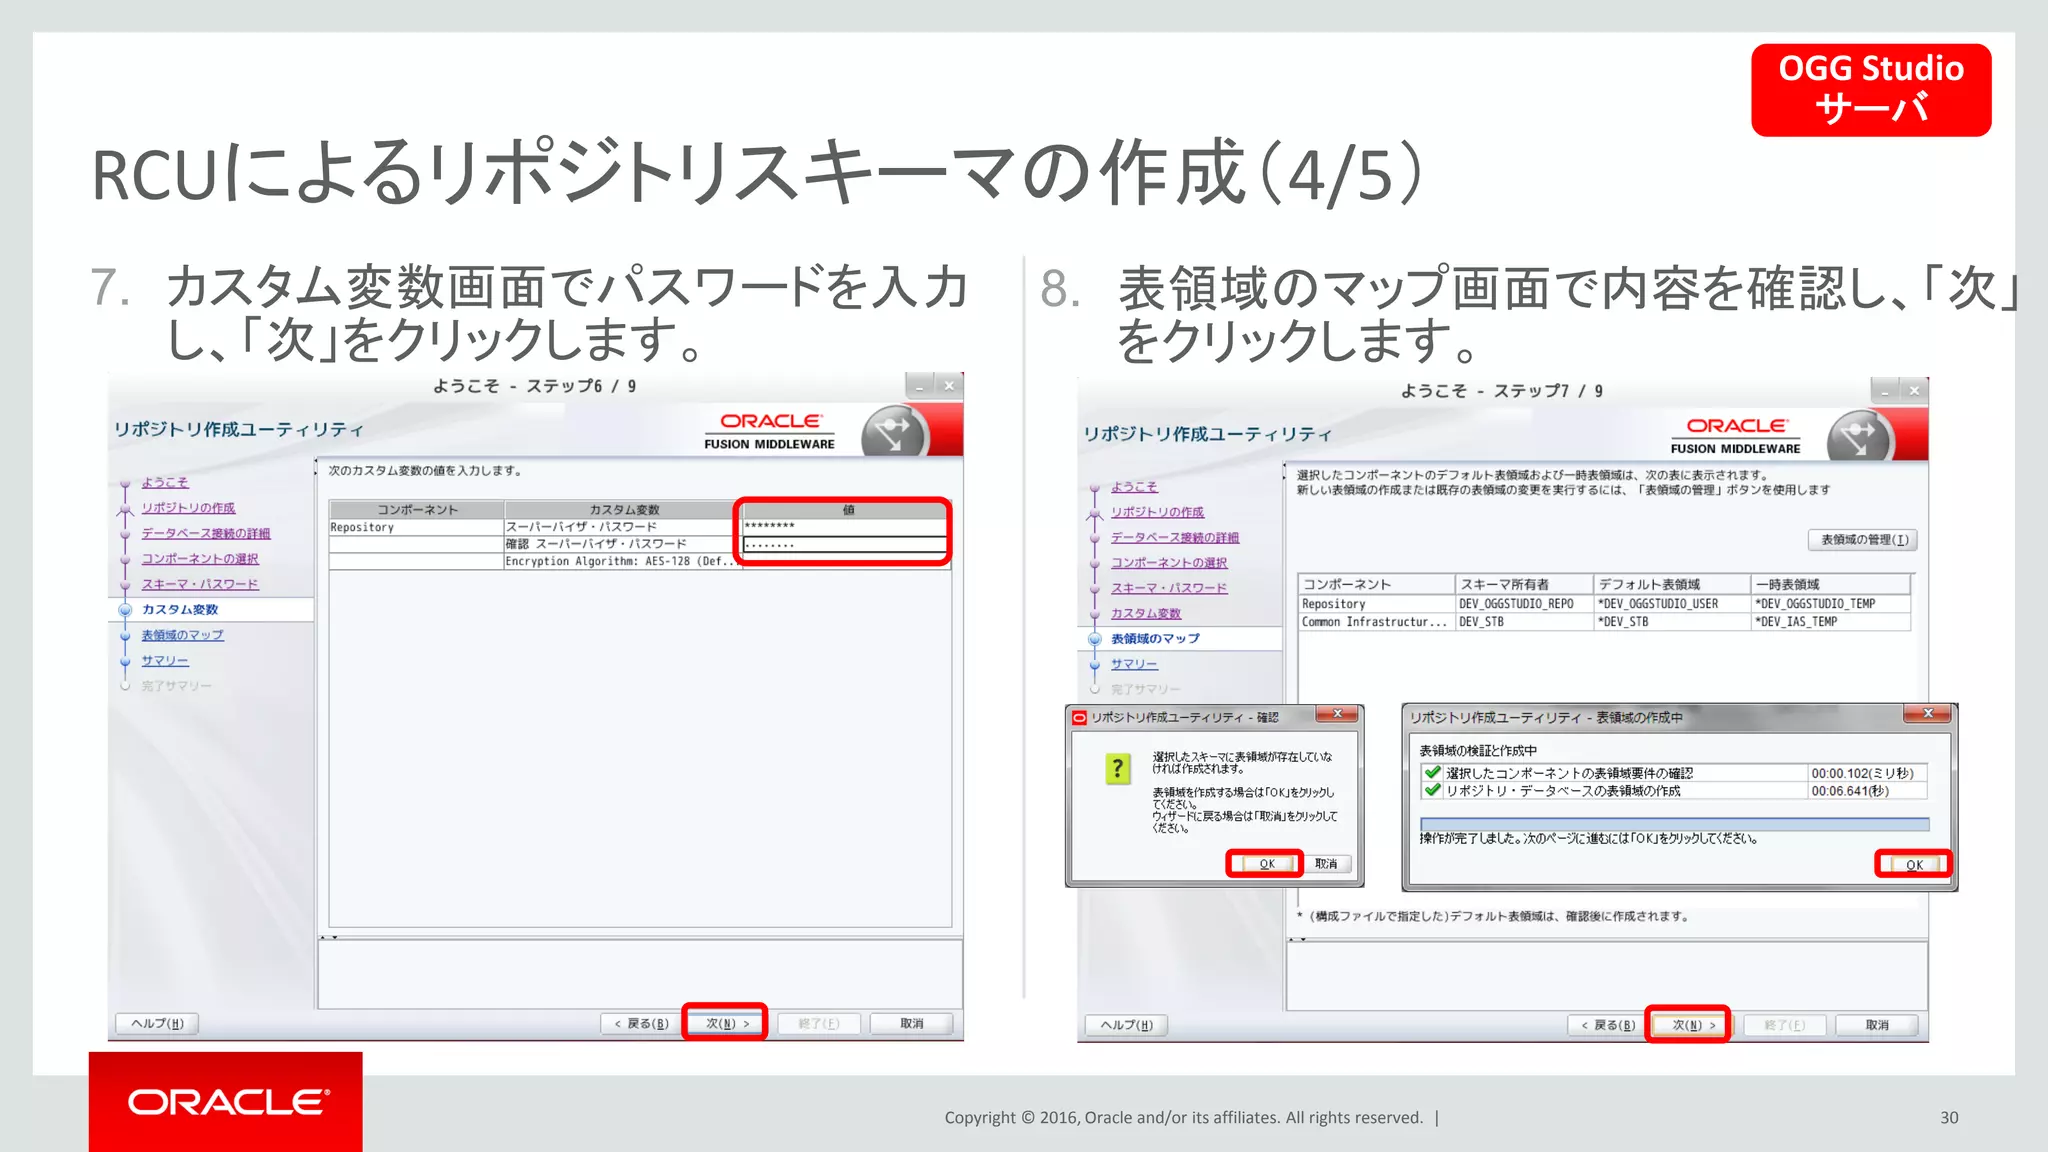Minimize the Step 7 wizard window

coord(1885,391)
